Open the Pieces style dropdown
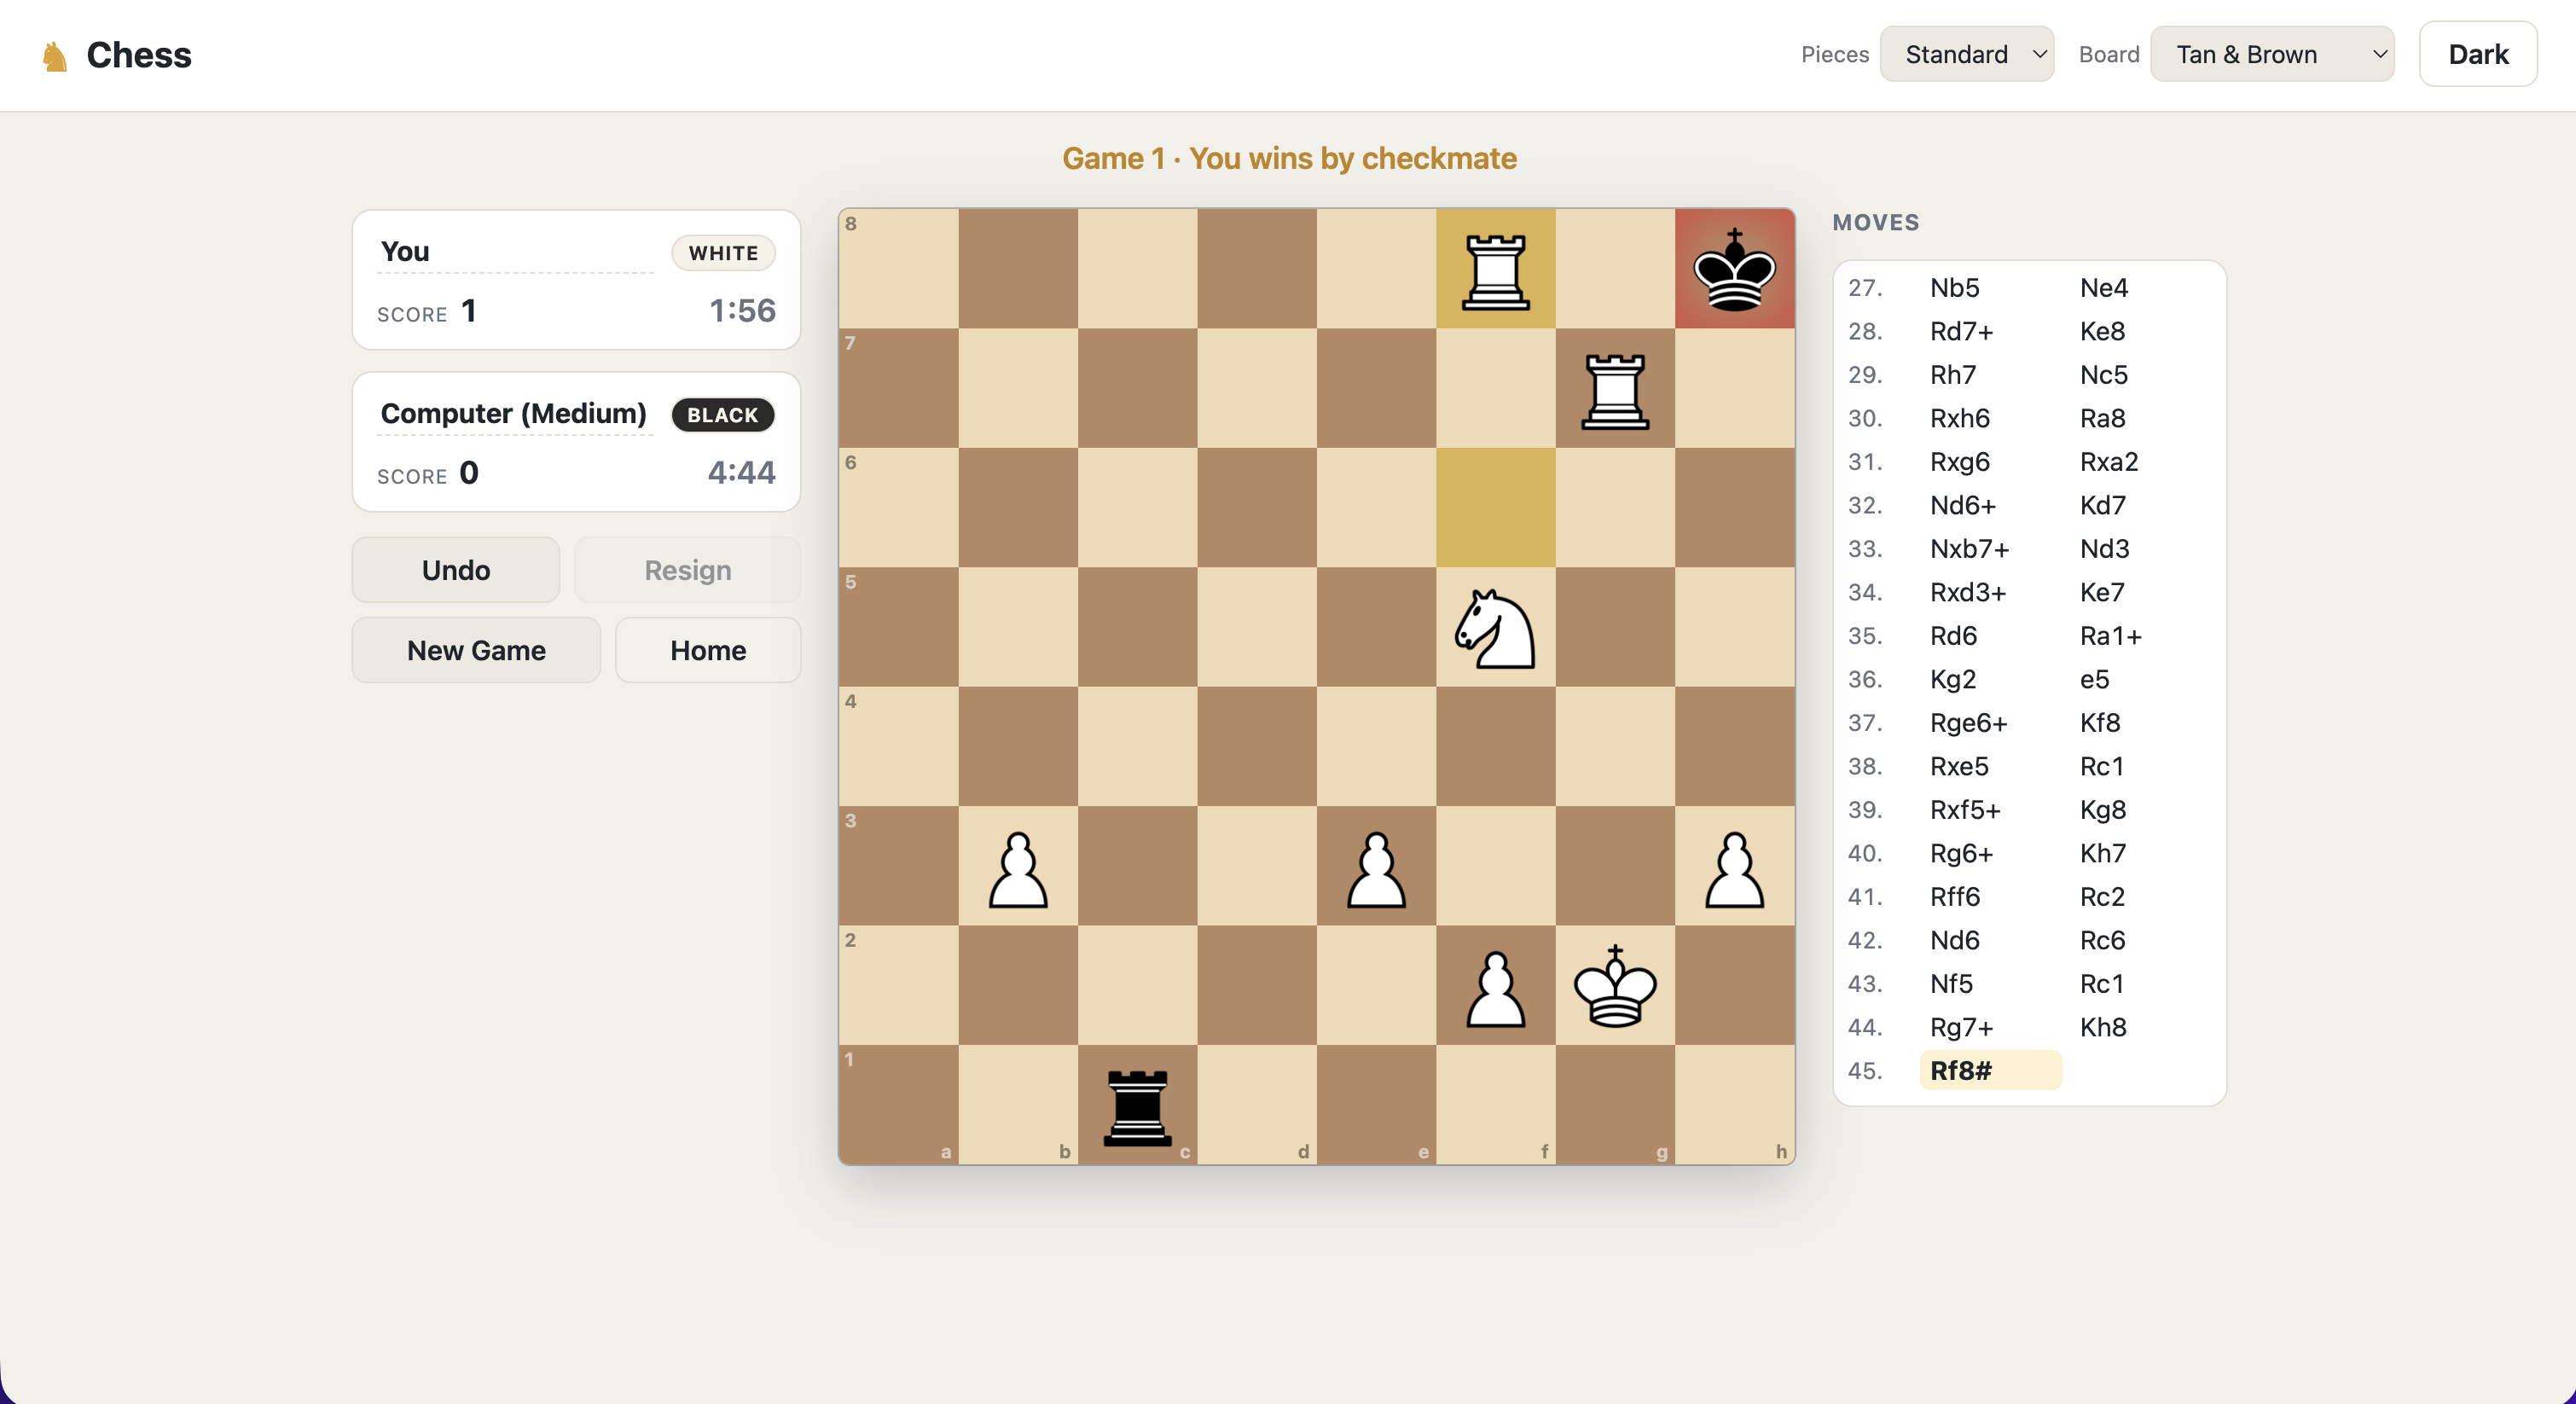The height and width of the screenshot is (1404, 2576). 1966,54
